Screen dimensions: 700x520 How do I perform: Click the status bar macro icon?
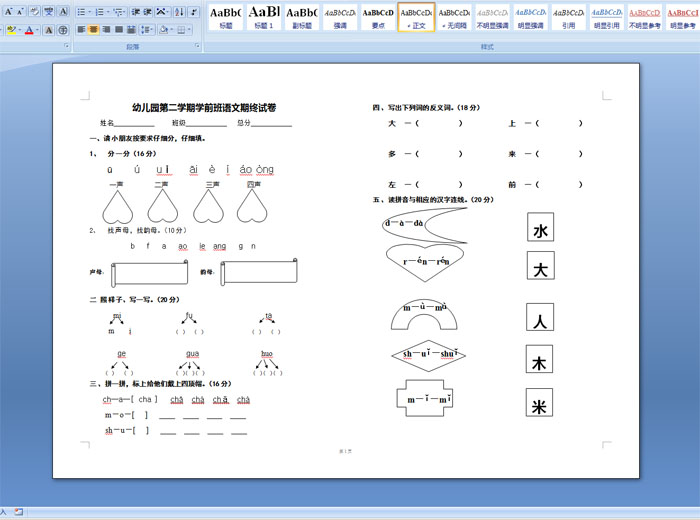[18, 512]
